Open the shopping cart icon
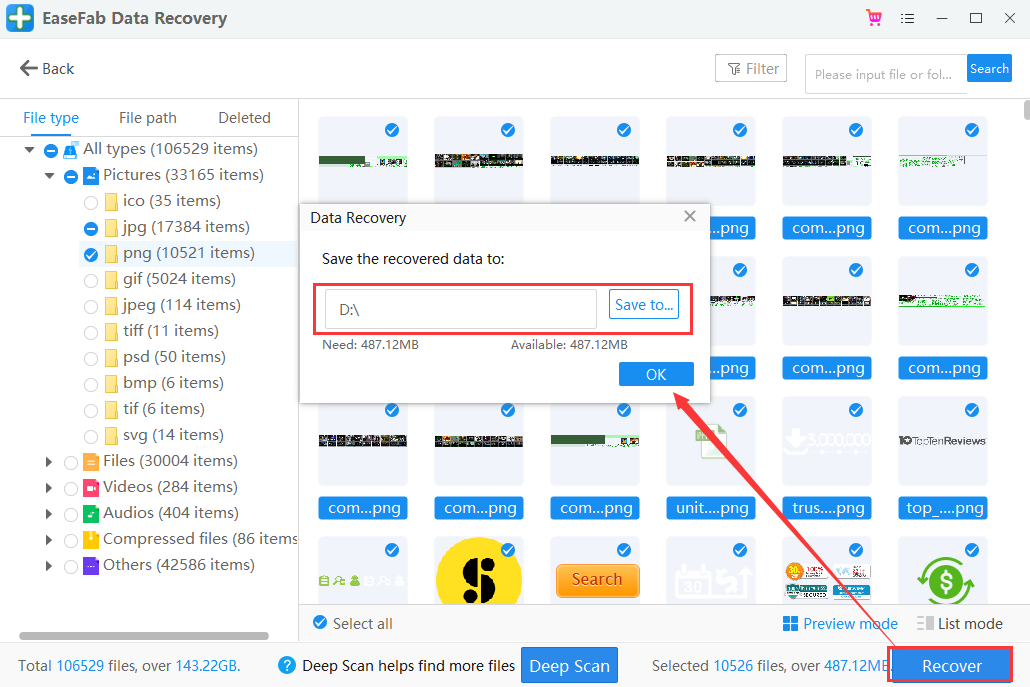This screenshot has width=1030, height=687. pyautogui.click(x=874, y=18)
